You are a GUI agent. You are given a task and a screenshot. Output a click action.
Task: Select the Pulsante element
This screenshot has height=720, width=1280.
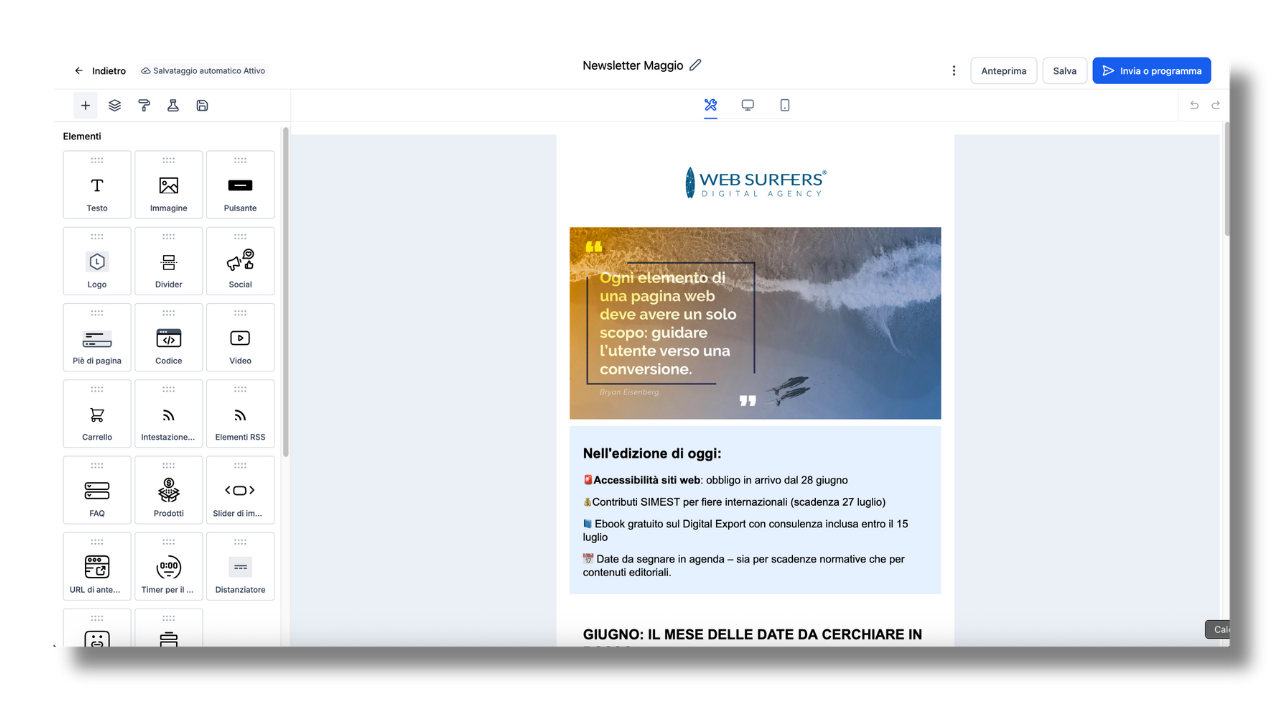coord(240,185)
